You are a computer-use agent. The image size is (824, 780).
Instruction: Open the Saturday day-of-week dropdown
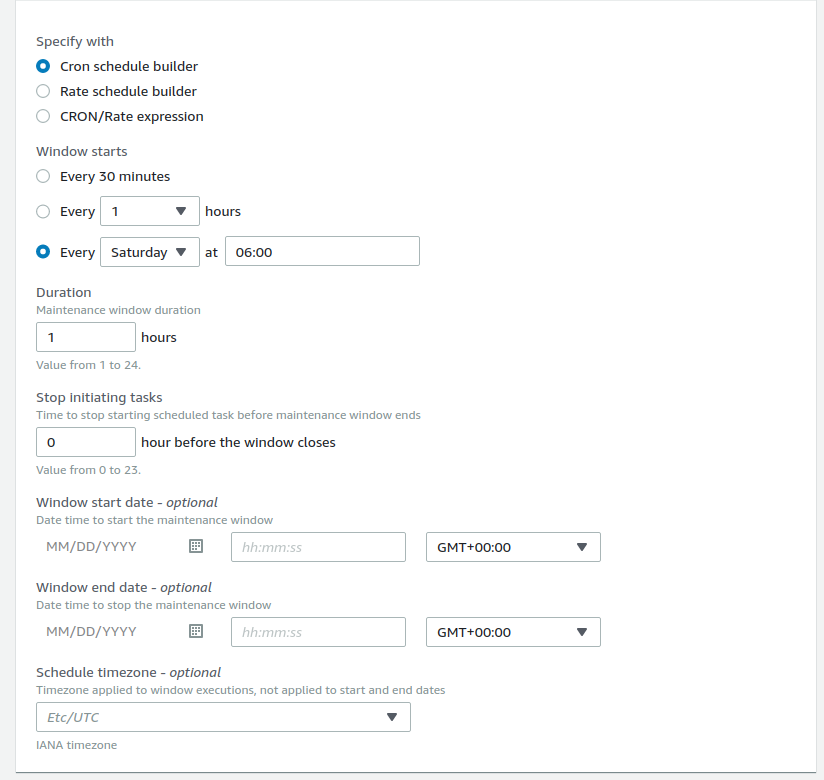150,252
